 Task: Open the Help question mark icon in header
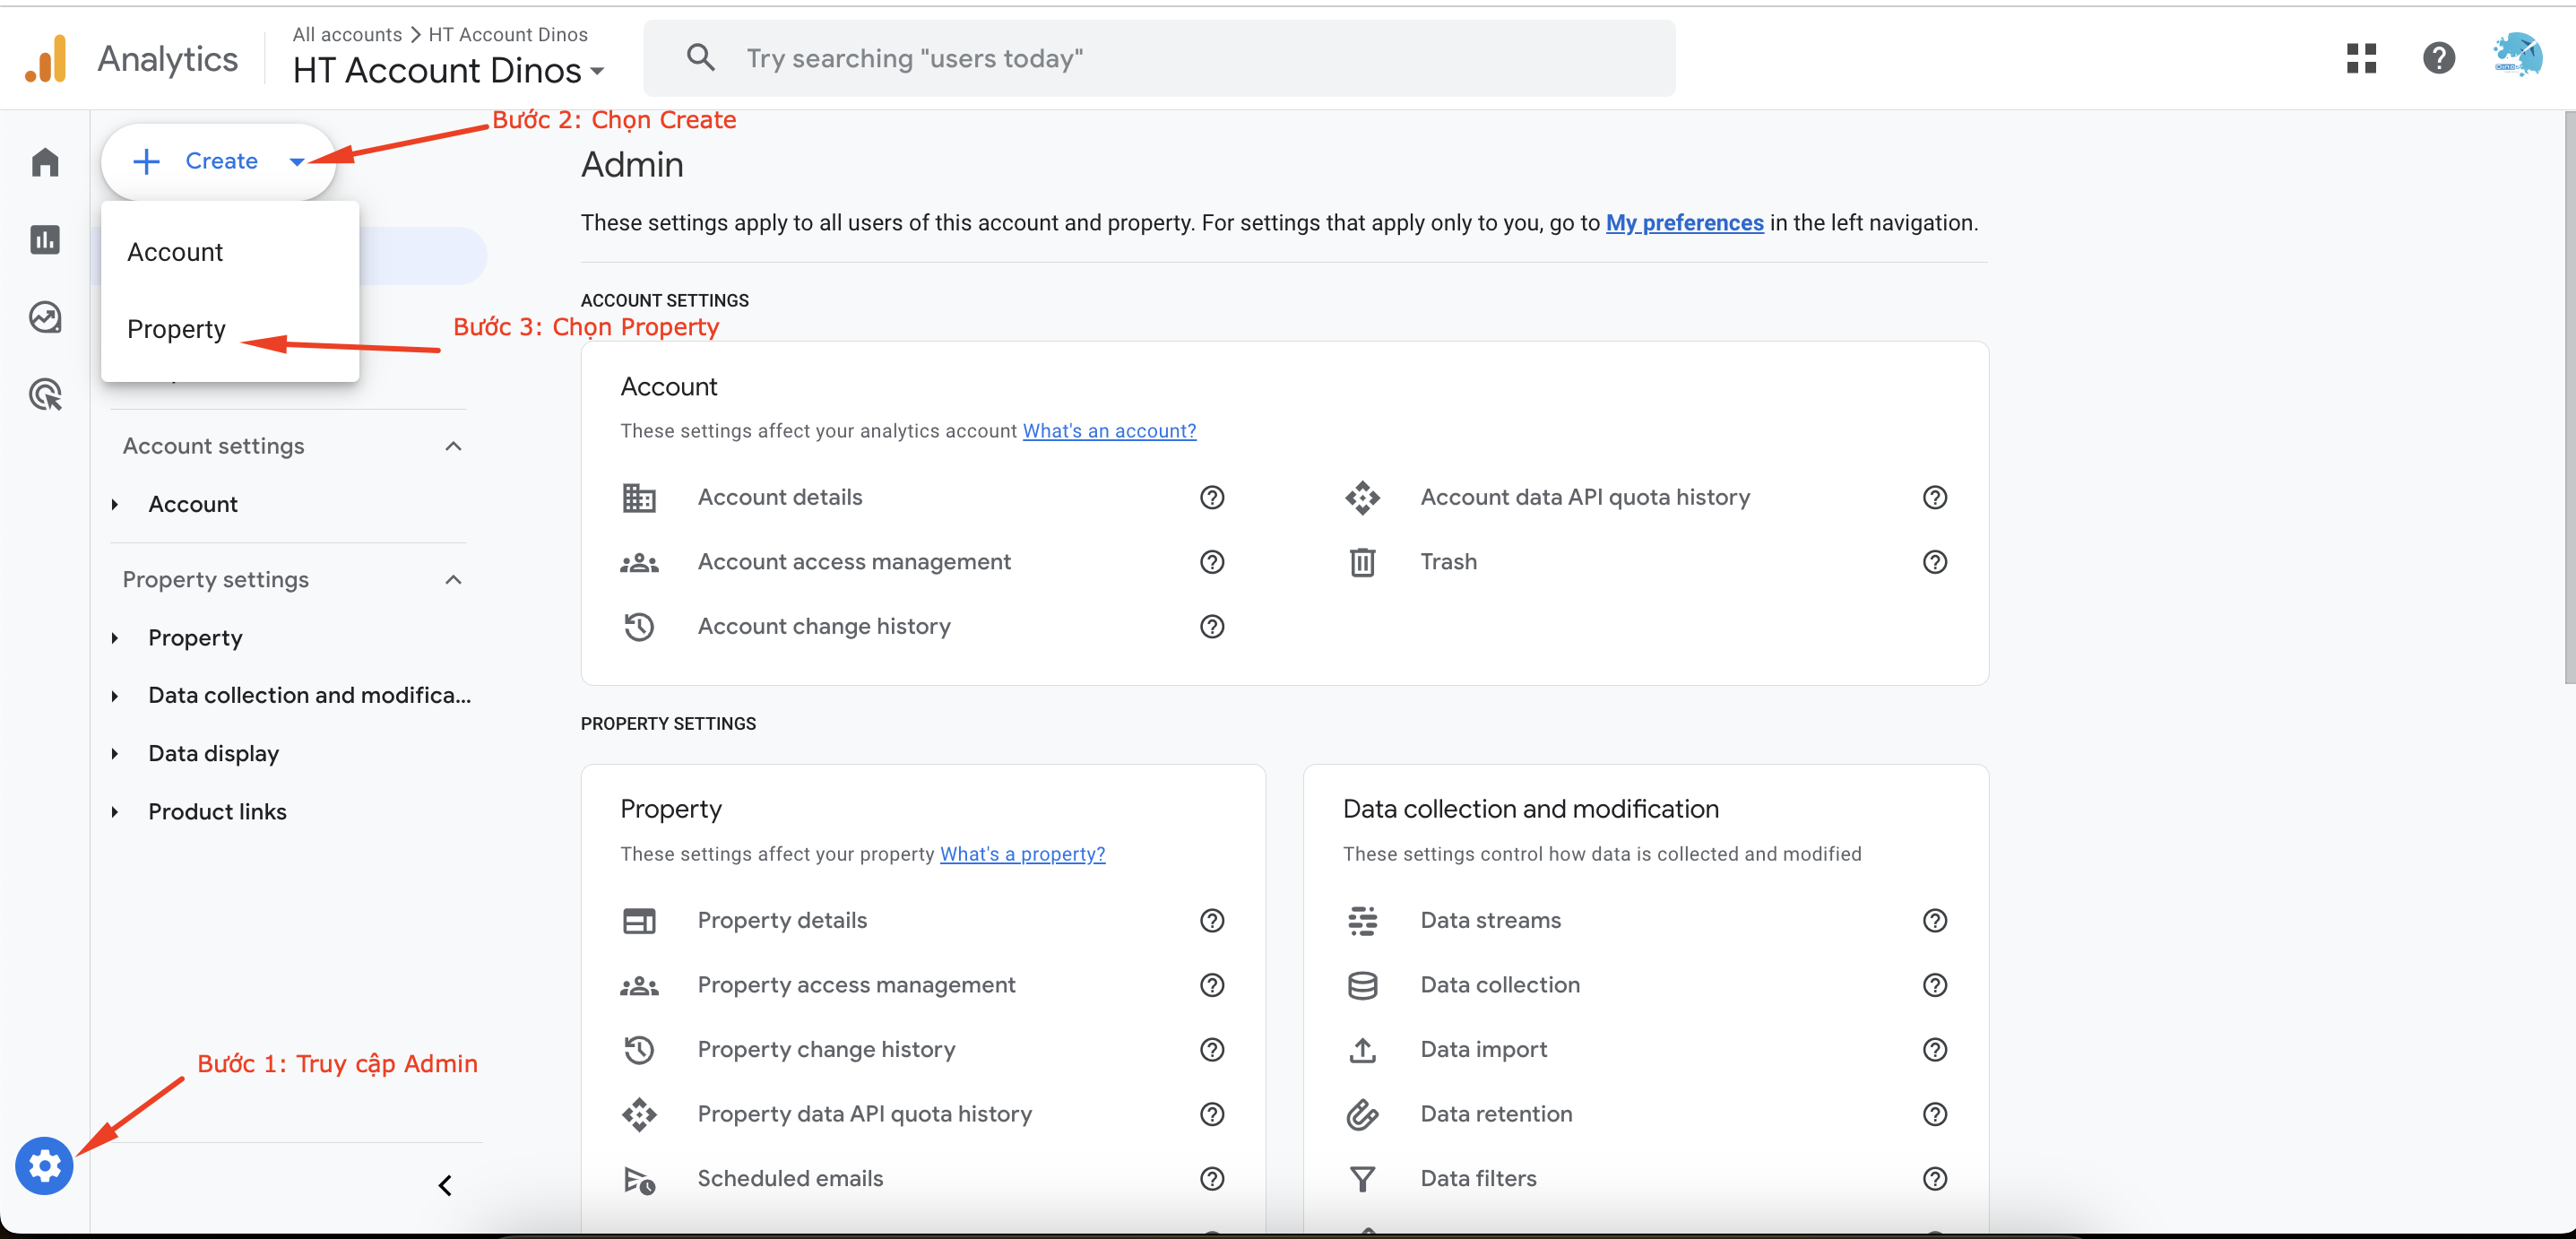click(2439, 58)
